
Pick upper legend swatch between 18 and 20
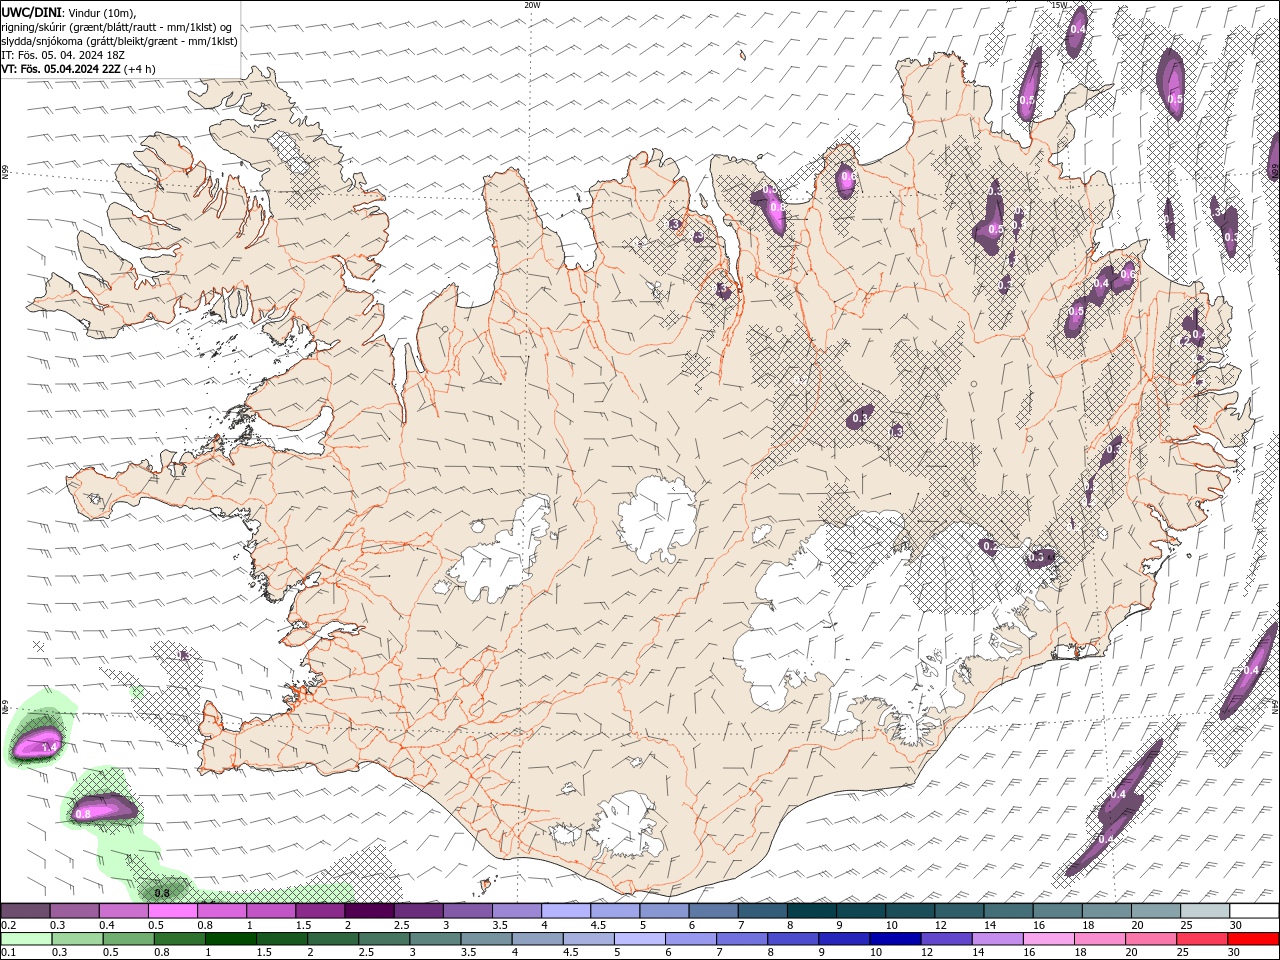(x=1105, y=911)
